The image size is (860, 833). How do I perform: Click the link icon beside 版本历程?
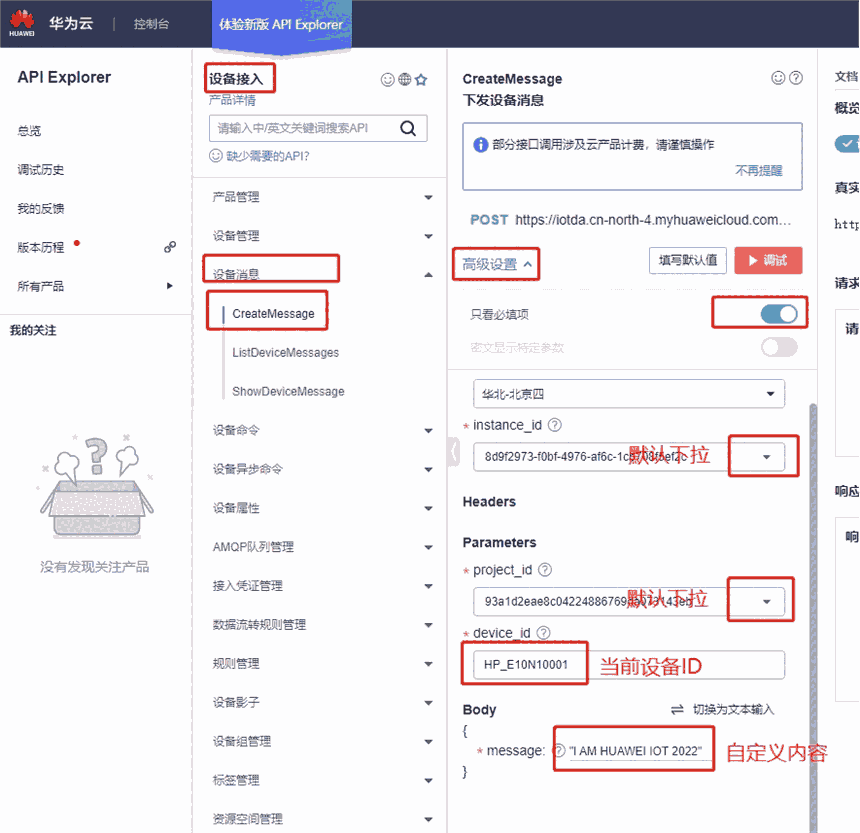[x=170, y=247]
